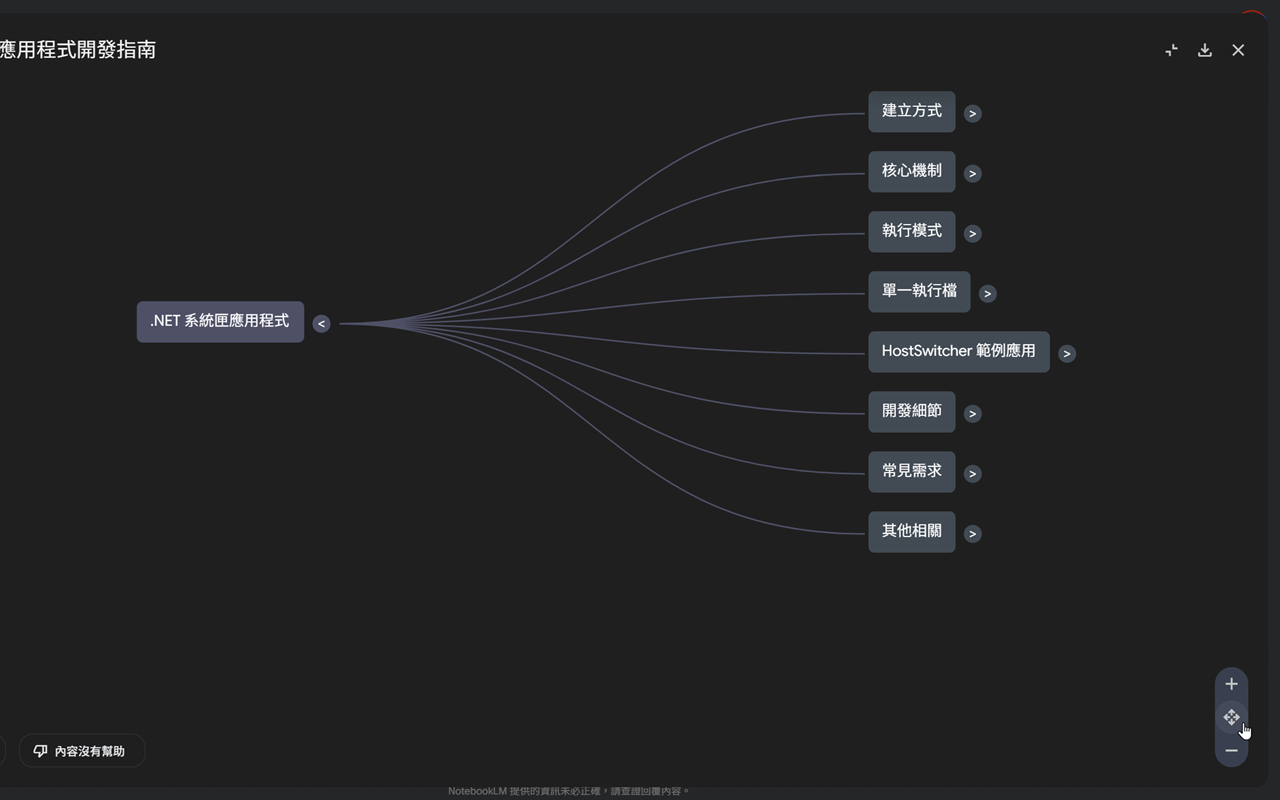Select the 單一執行檔 node
The image size is (1280, 800).
click(x=919, y=292)
